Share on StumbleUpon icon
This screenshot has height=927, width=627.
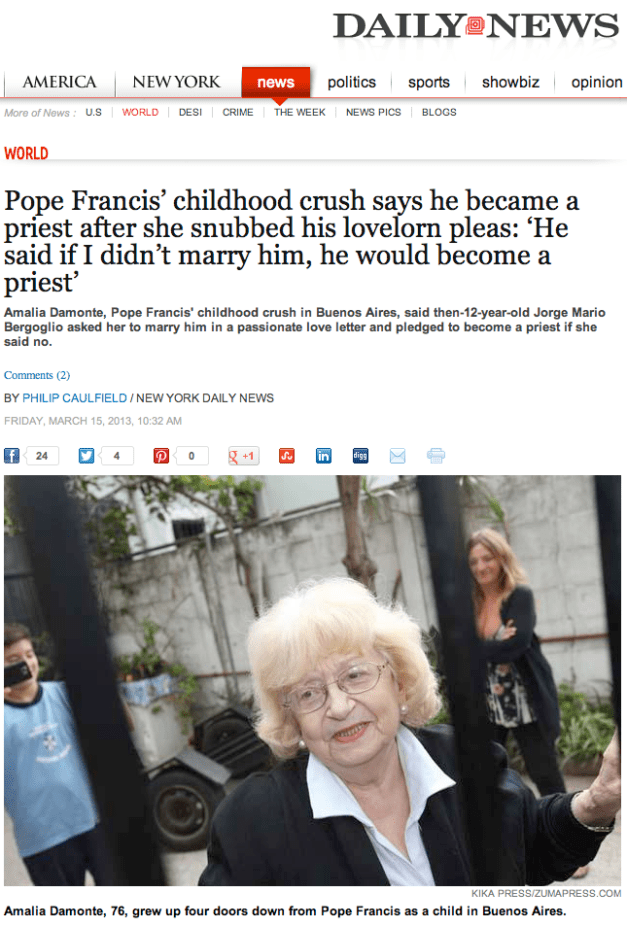[287, 456]
